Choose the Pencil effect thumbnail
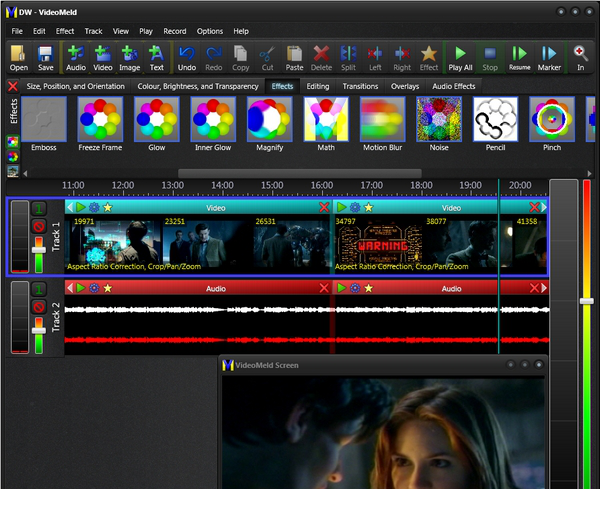 496,119
